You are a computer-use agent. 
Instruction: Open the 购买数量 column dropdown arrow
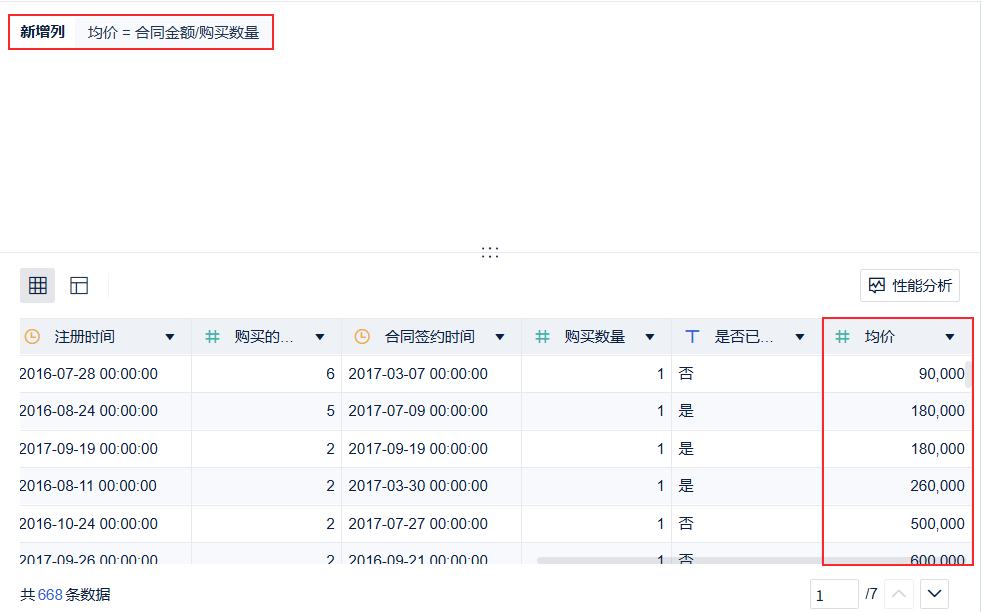pyautogui.click(x=650, y=337)
